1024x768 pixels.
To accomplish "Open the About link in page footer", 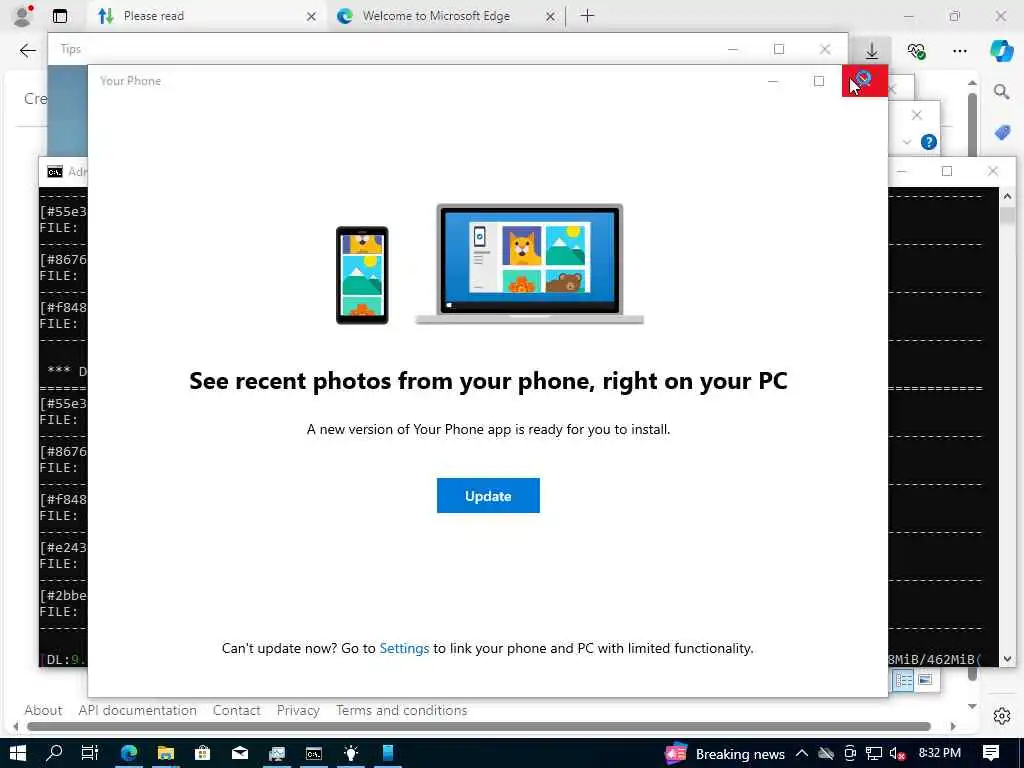I will pos(43,710).
